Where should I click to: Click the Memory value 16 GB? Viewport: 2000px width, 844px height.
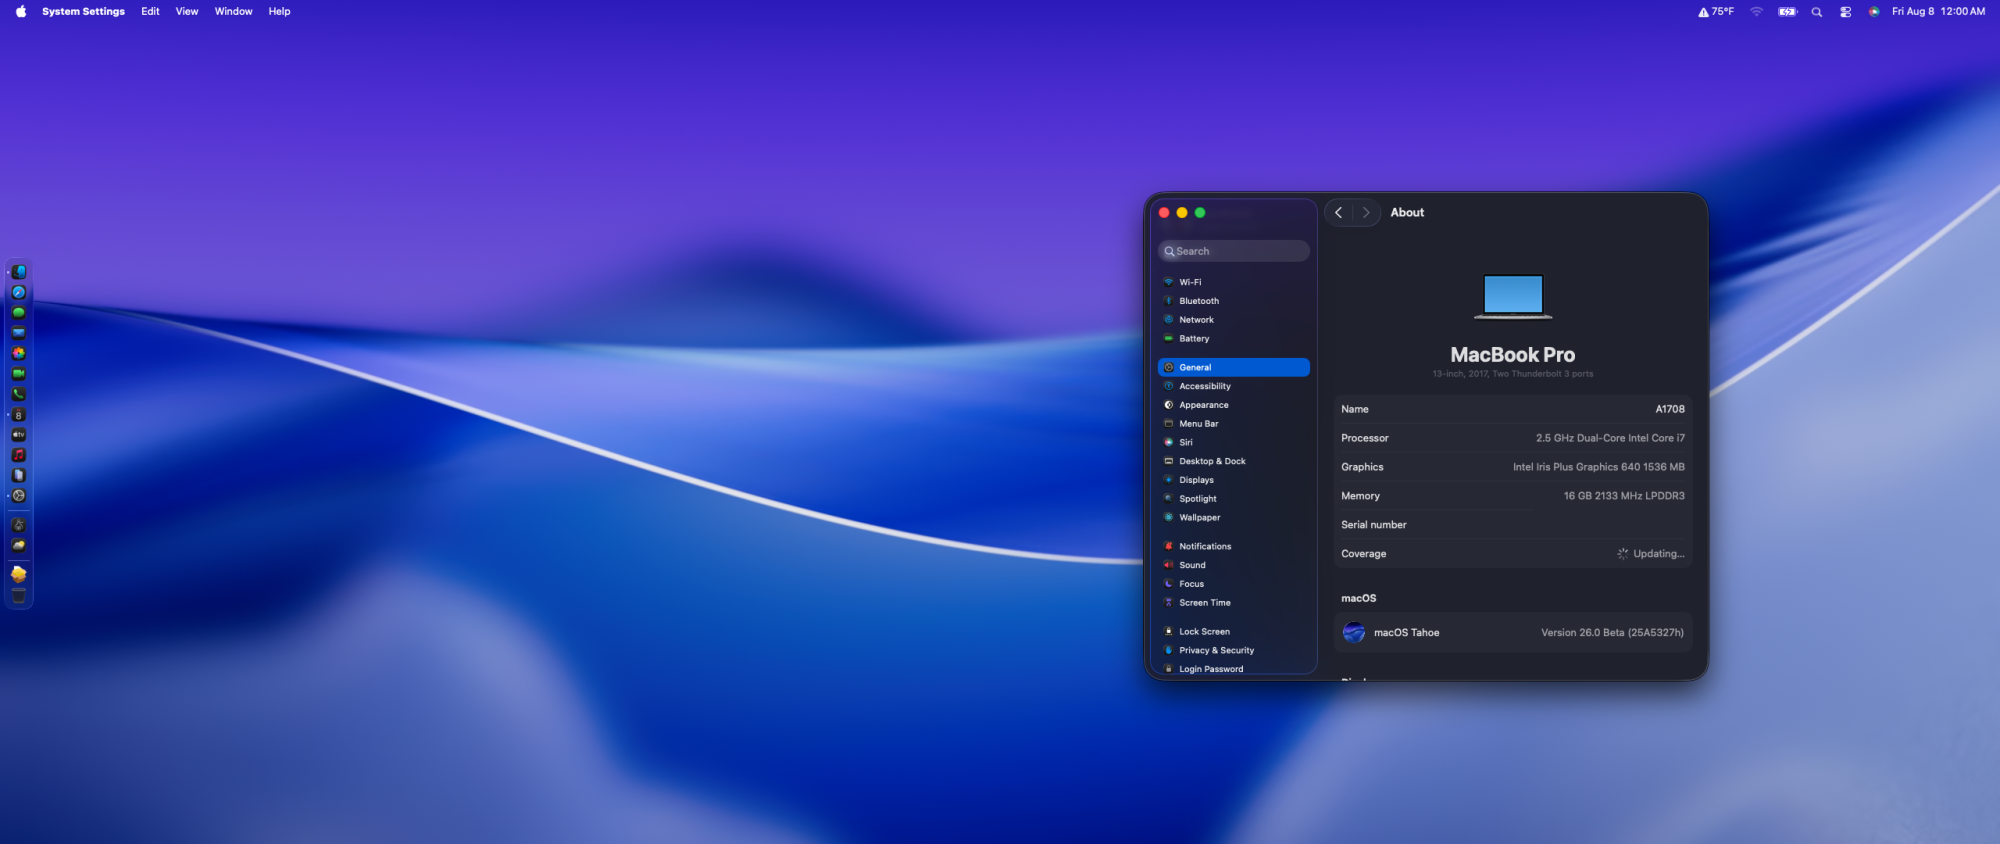click(x=1624, y=496)
